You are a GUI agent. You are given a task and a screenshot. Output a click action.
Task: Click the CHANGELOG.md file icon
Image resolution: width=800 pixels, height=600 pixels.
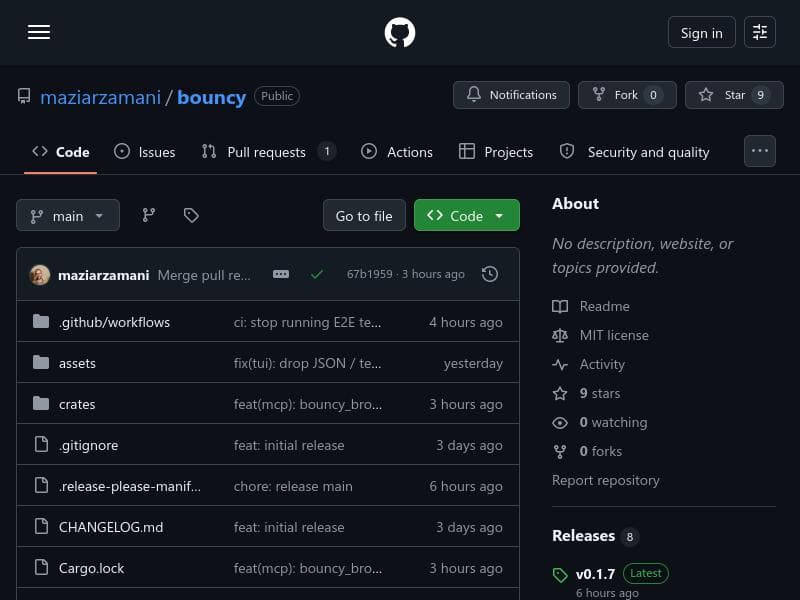(x=41, y=526)
